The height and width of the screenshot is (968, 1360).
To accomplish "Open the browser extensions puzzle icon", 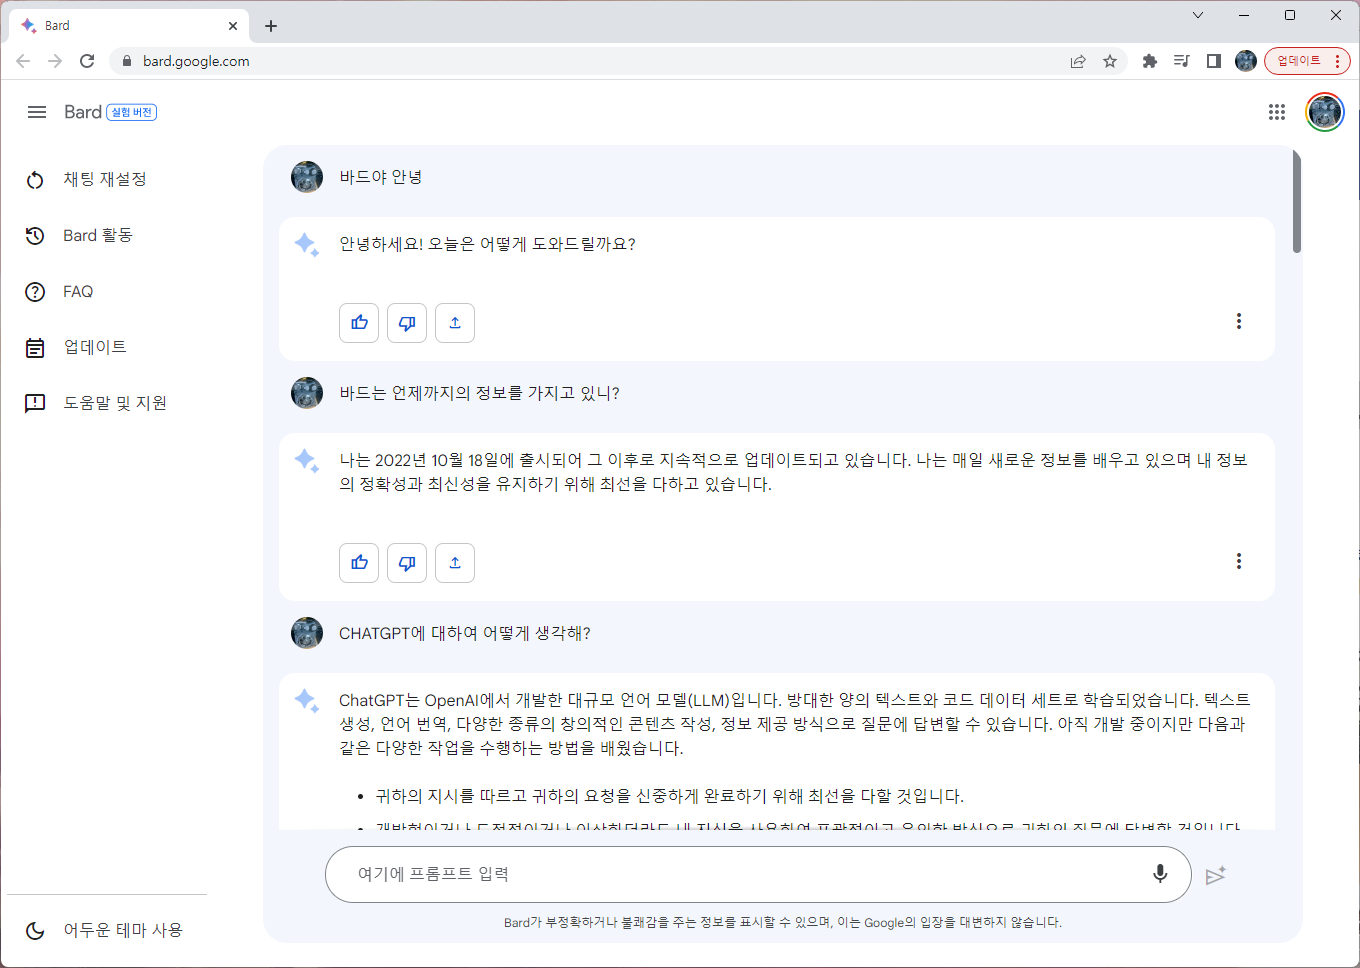I will pos(1150,61).
